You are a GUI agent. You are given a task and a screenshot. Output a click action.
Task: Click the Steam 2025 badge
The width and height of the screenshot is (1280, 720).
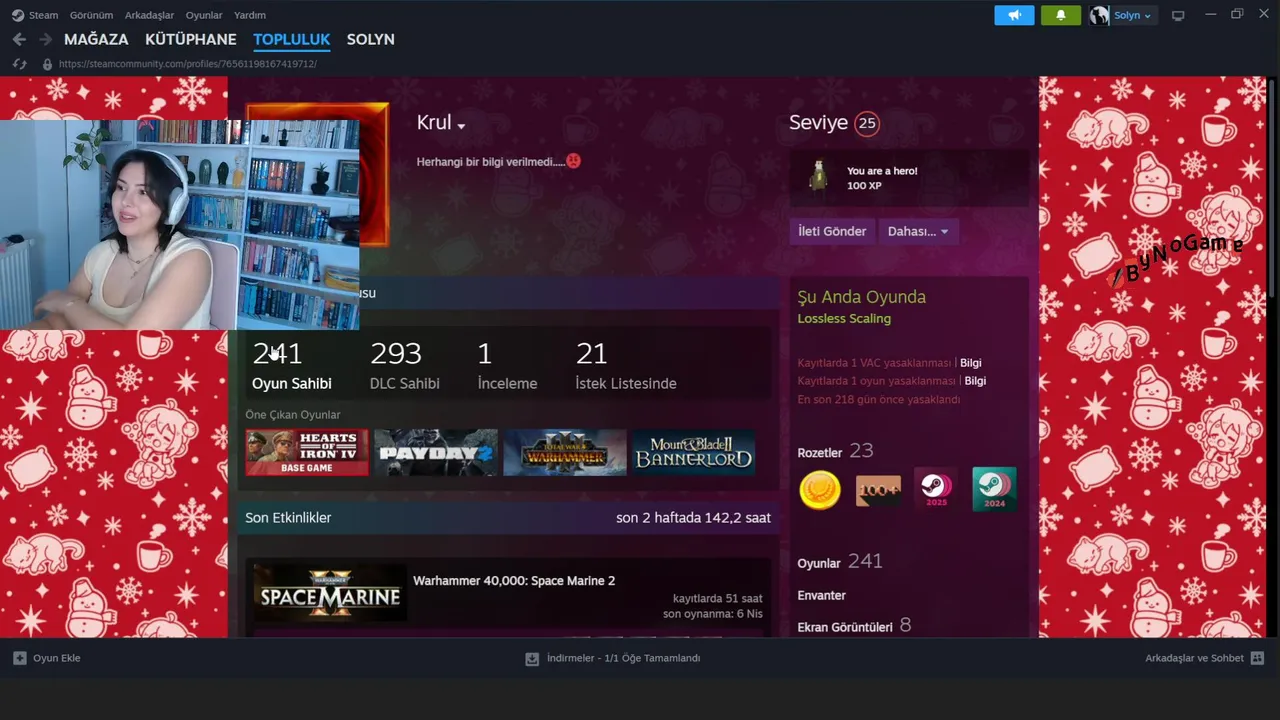[x=936, y=489]
